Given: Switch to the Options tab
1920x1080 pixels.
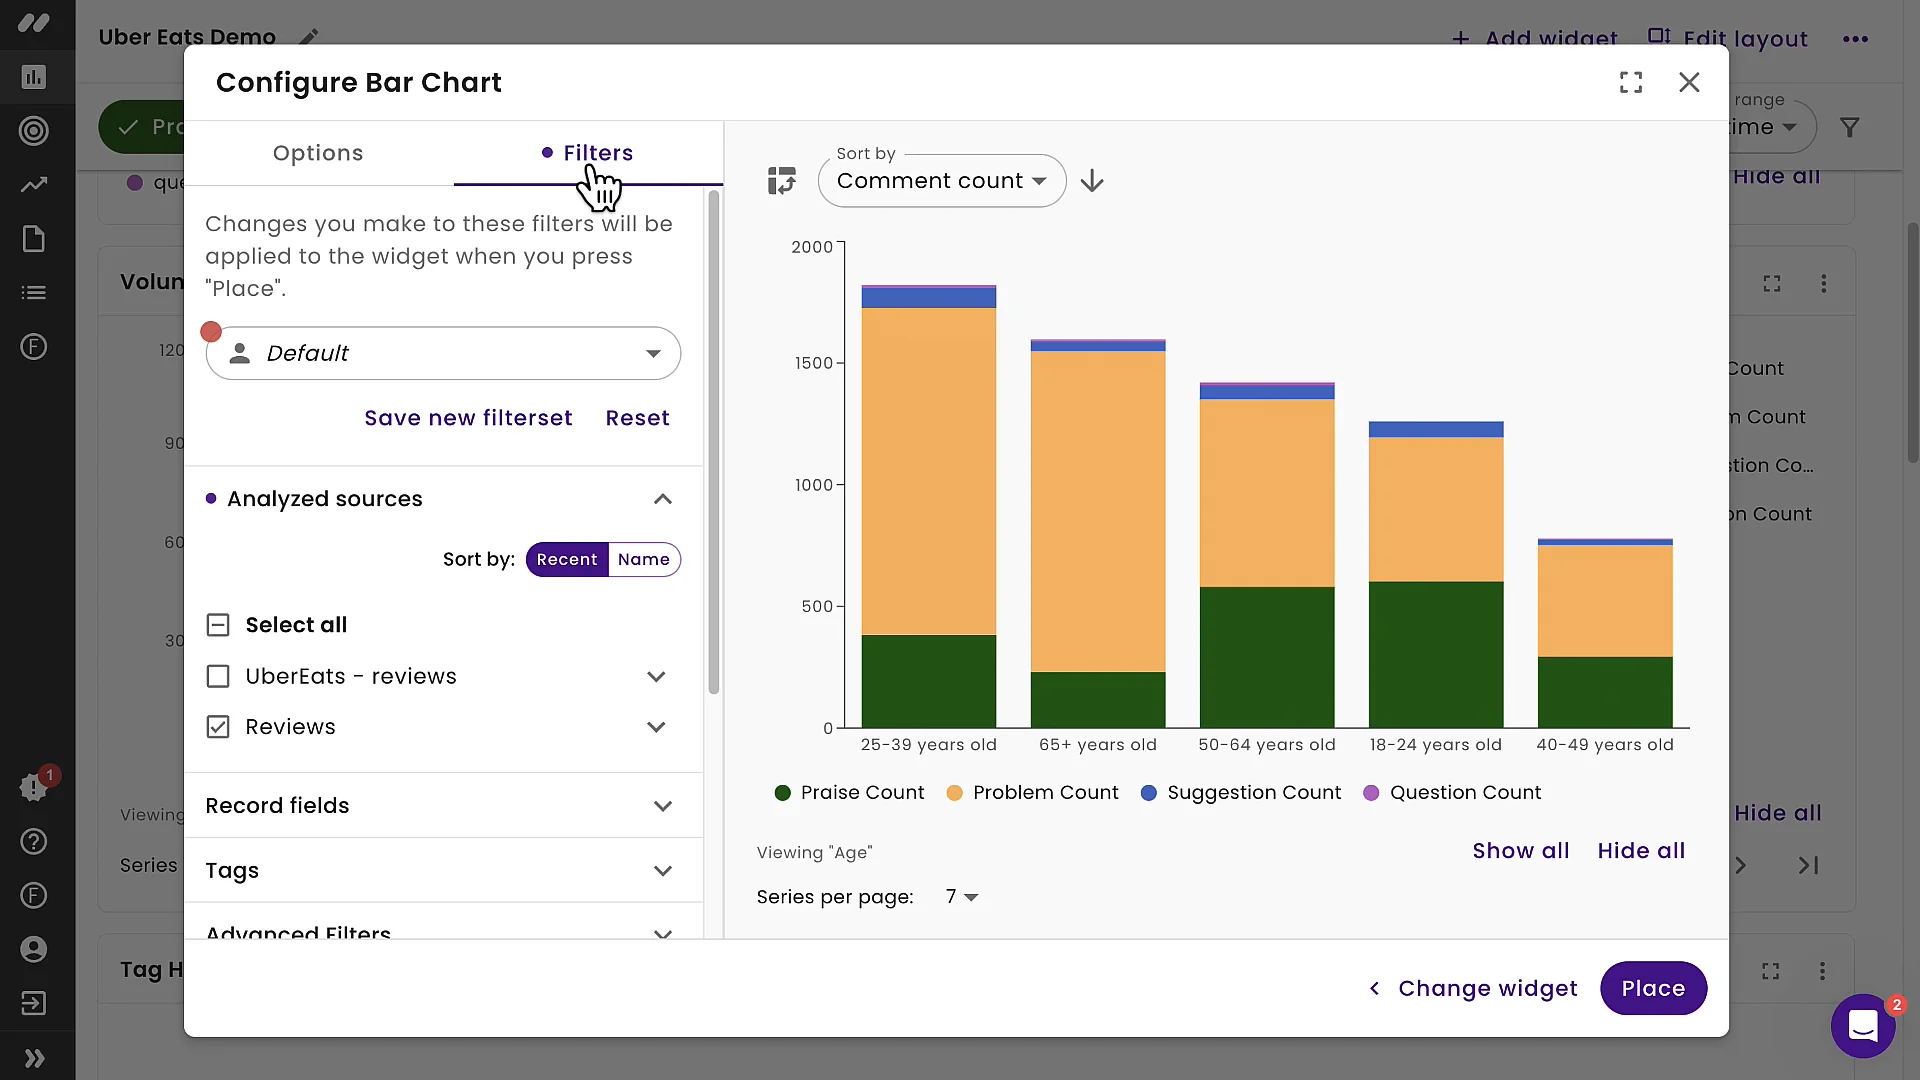Looking at the screenshot, I should [x=318, y=153].
